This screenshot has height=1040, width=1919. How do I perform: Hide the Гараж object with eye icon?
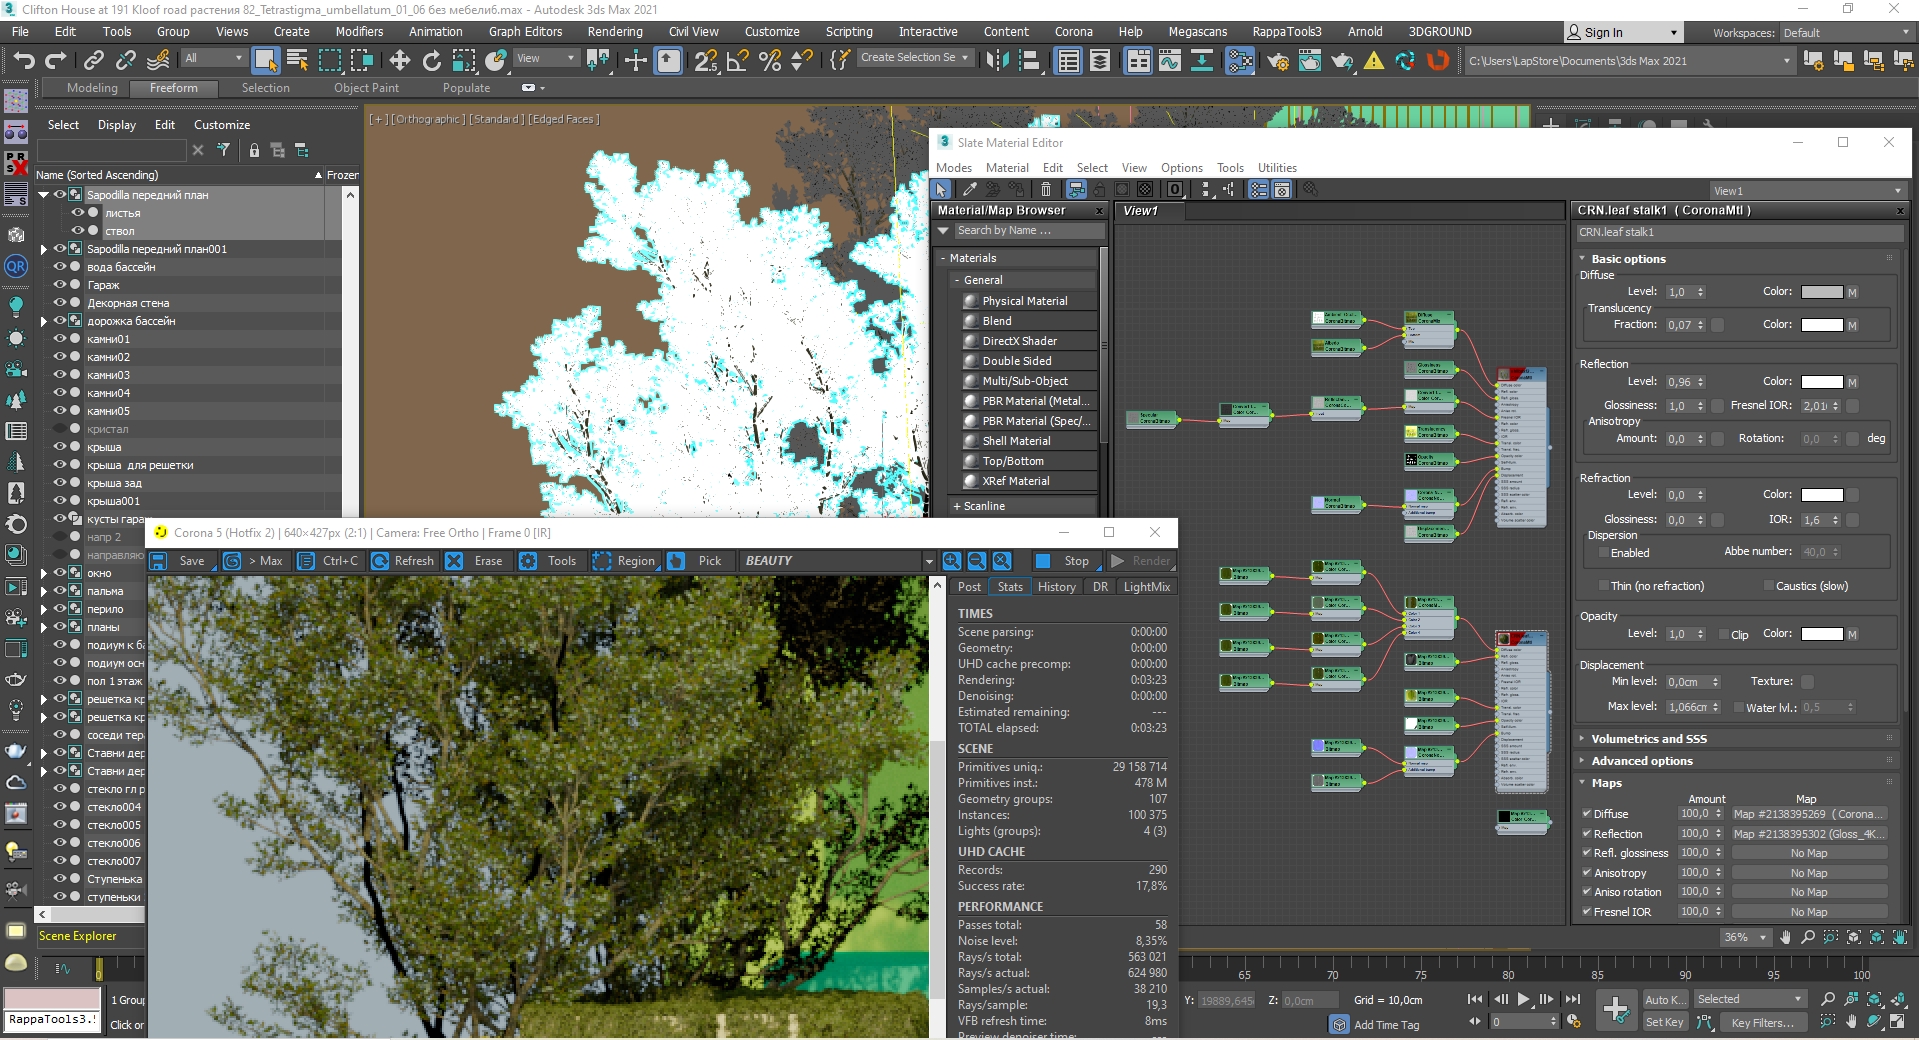click(59, 285)
